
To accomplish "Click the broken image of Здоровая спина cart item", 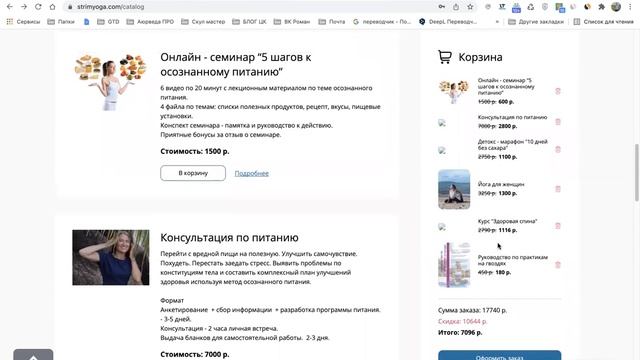I will (442, 227).
